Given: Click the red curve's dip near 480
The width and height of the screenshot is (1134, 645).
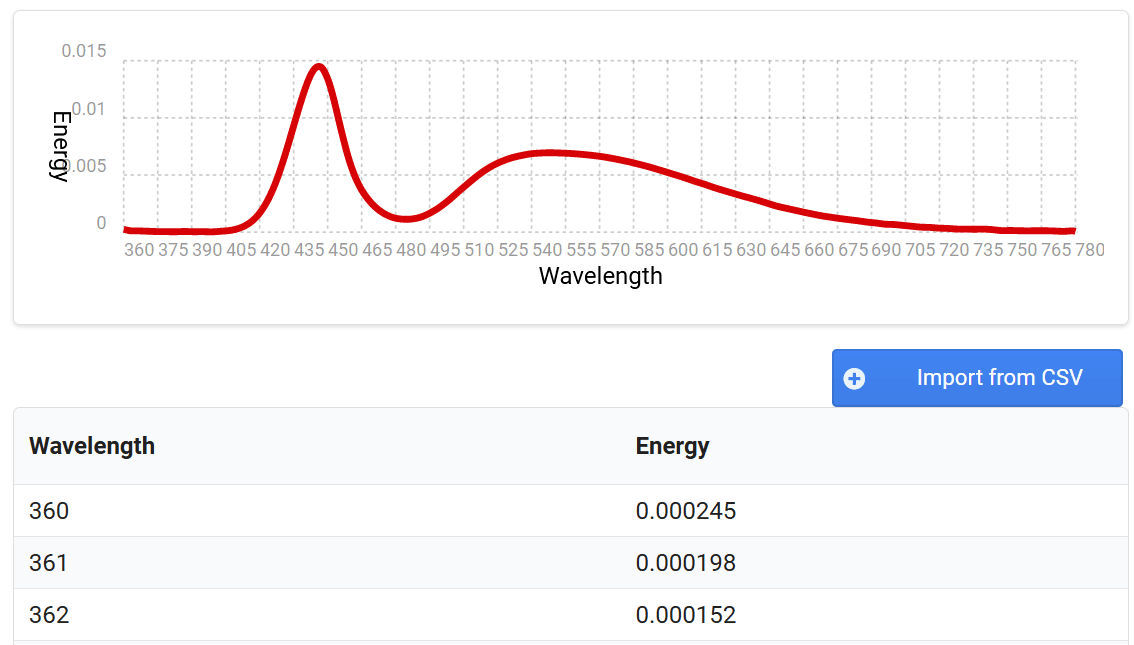Looking at the screenshot, I should pyautogui.click(x=406, y=218).
